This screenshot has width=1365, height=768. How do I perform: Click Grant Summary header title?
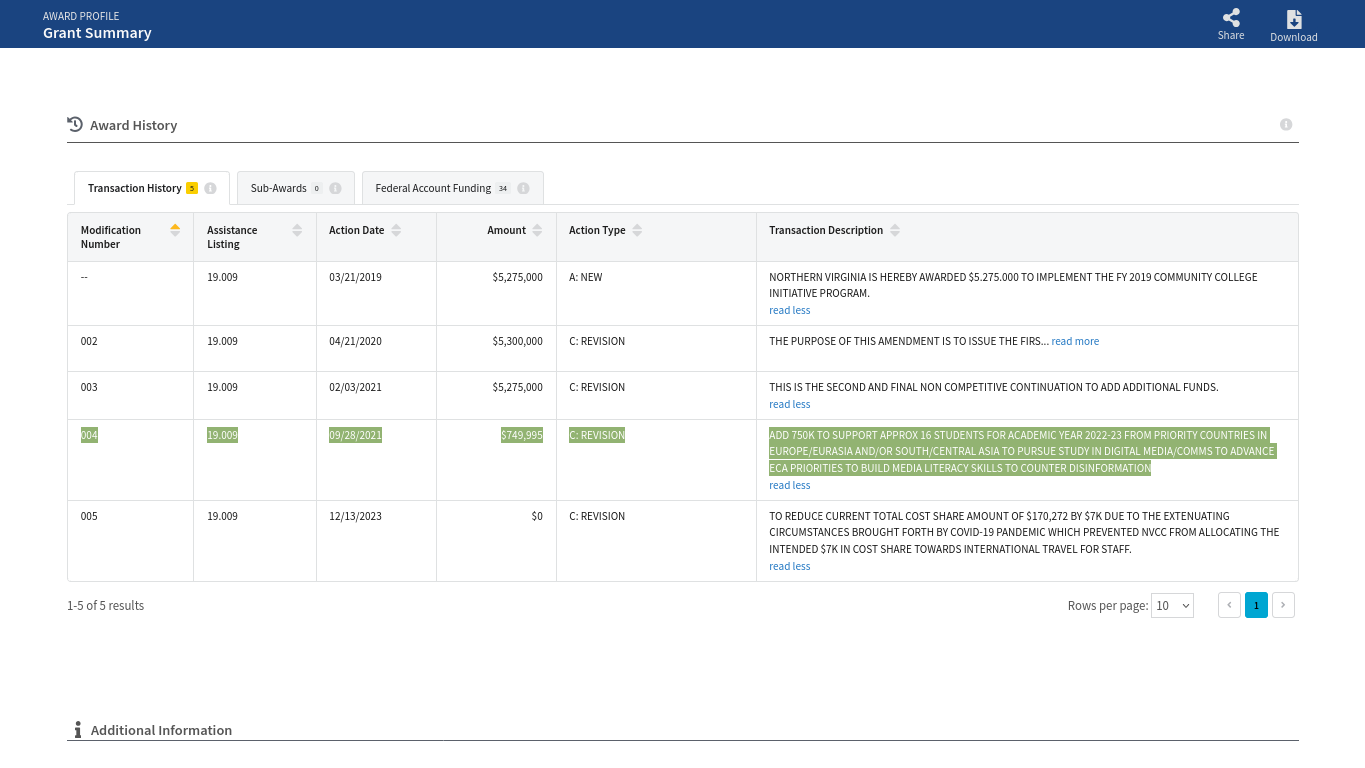point(97,33)
